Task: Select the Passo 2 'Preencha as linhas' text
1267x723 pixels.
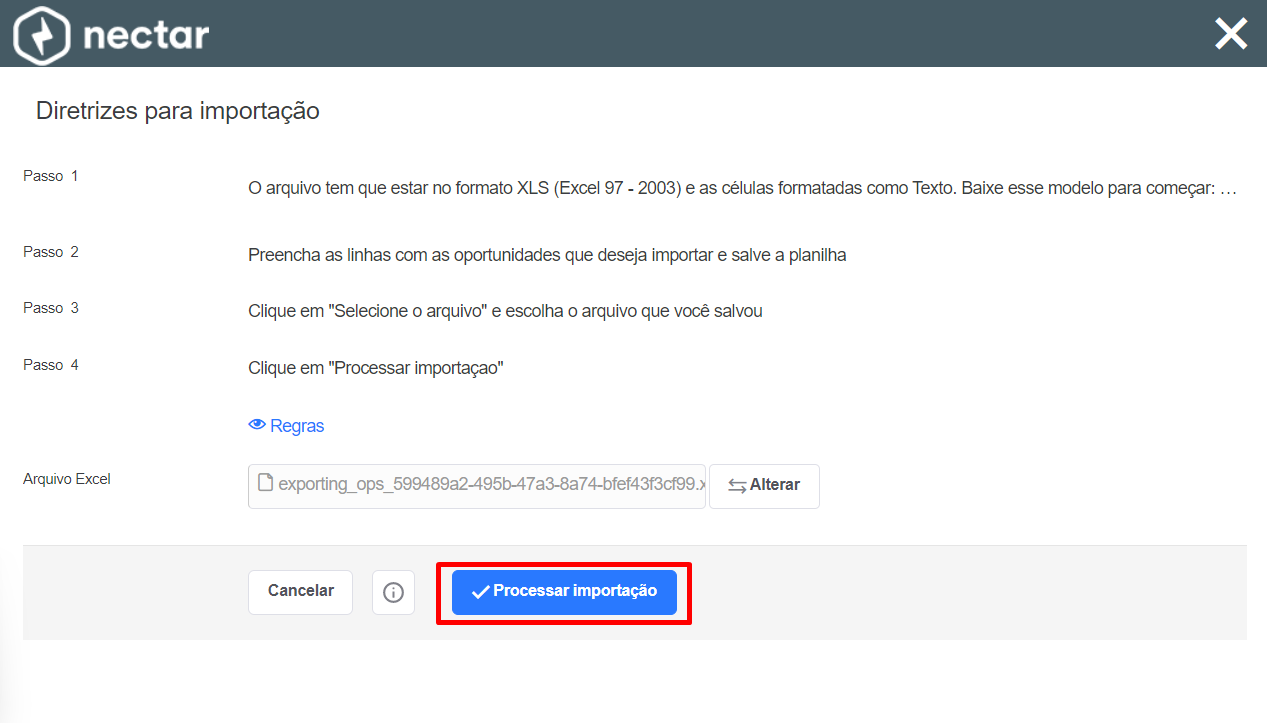Action: [547, 255]
